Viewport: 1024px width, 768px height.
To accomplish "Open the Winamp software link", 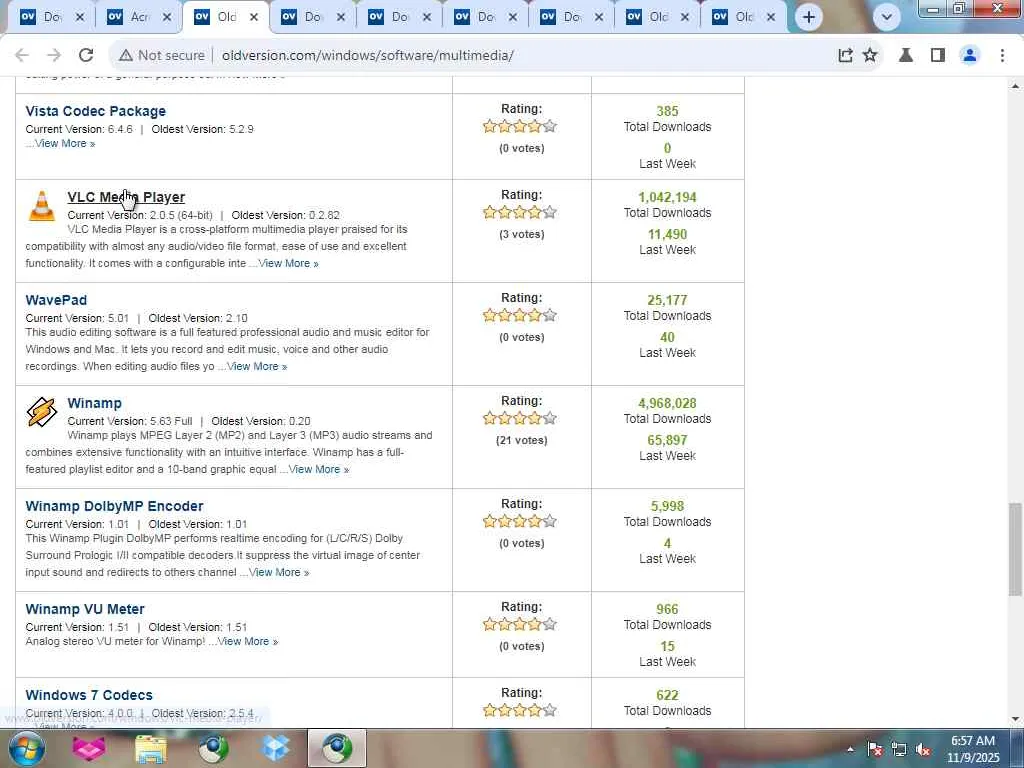I will click(95, 403).
